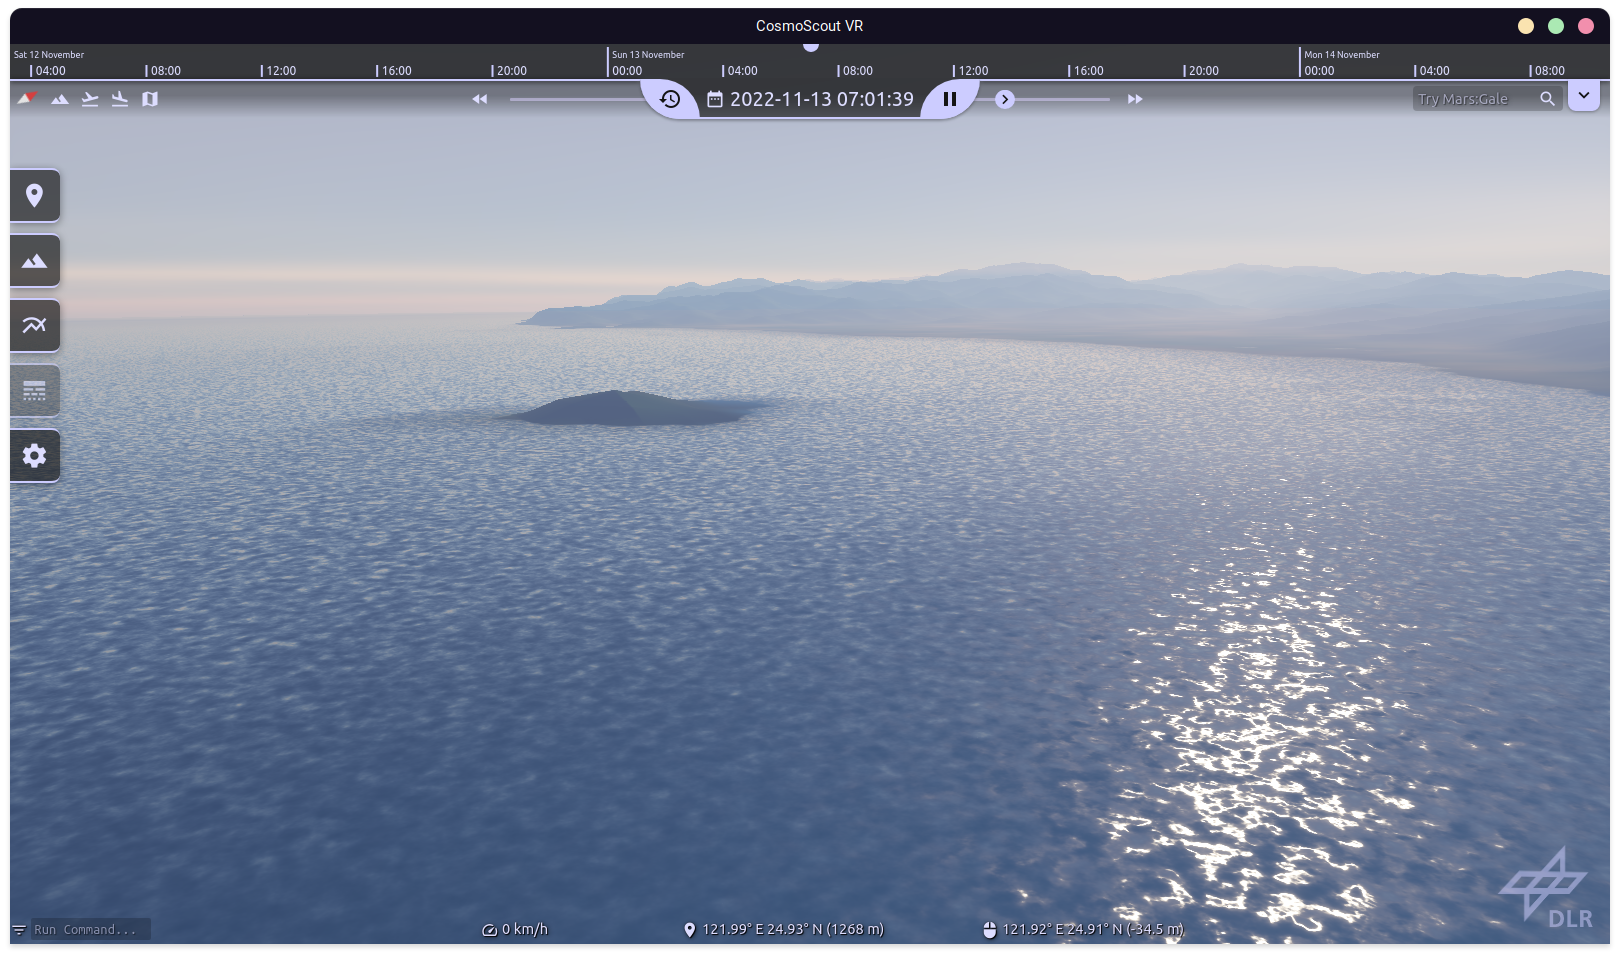1620x955 pixels.
Task: Expand the top-right chevron dropdown
Action: tap(1584, 96)
